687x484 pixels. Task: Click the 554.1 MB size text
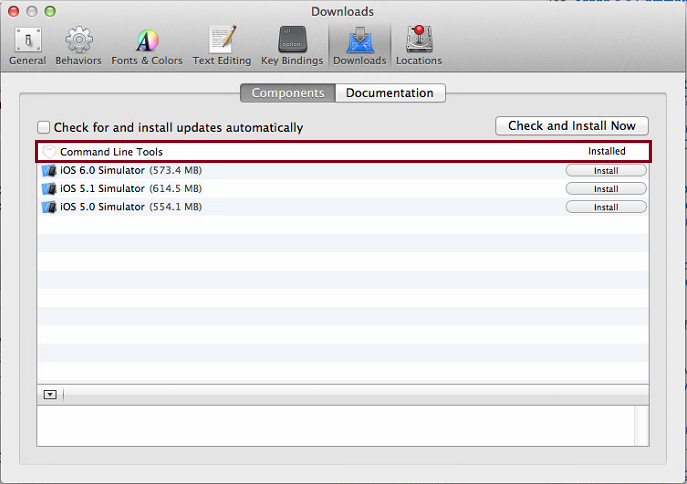(x=176, y=207)
